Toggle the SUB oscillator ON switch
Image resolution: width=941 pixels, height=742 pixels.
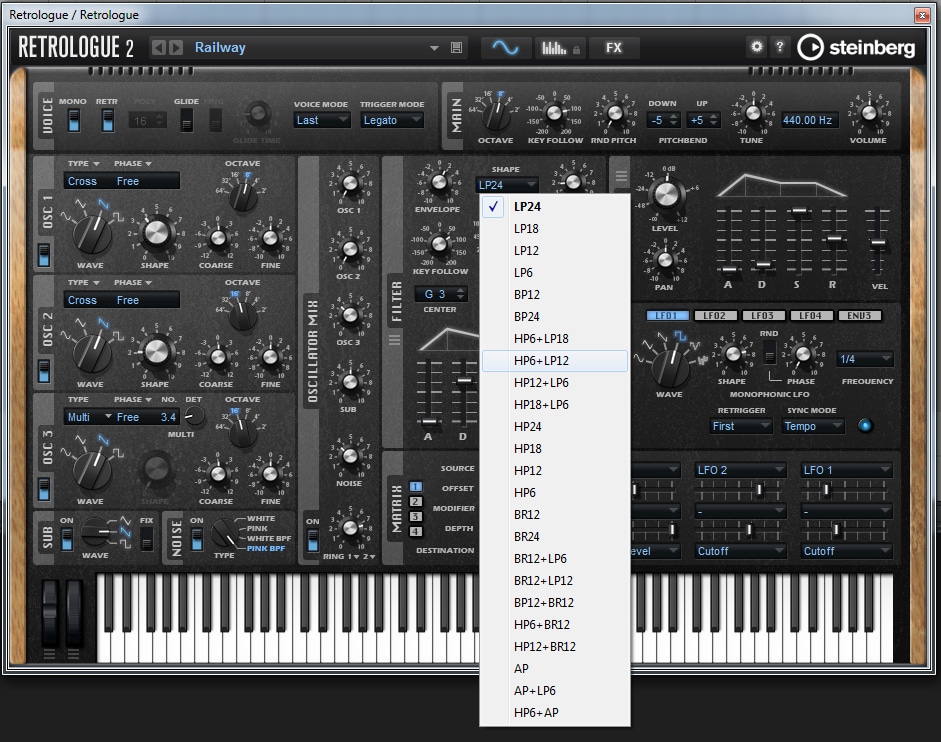65,537
